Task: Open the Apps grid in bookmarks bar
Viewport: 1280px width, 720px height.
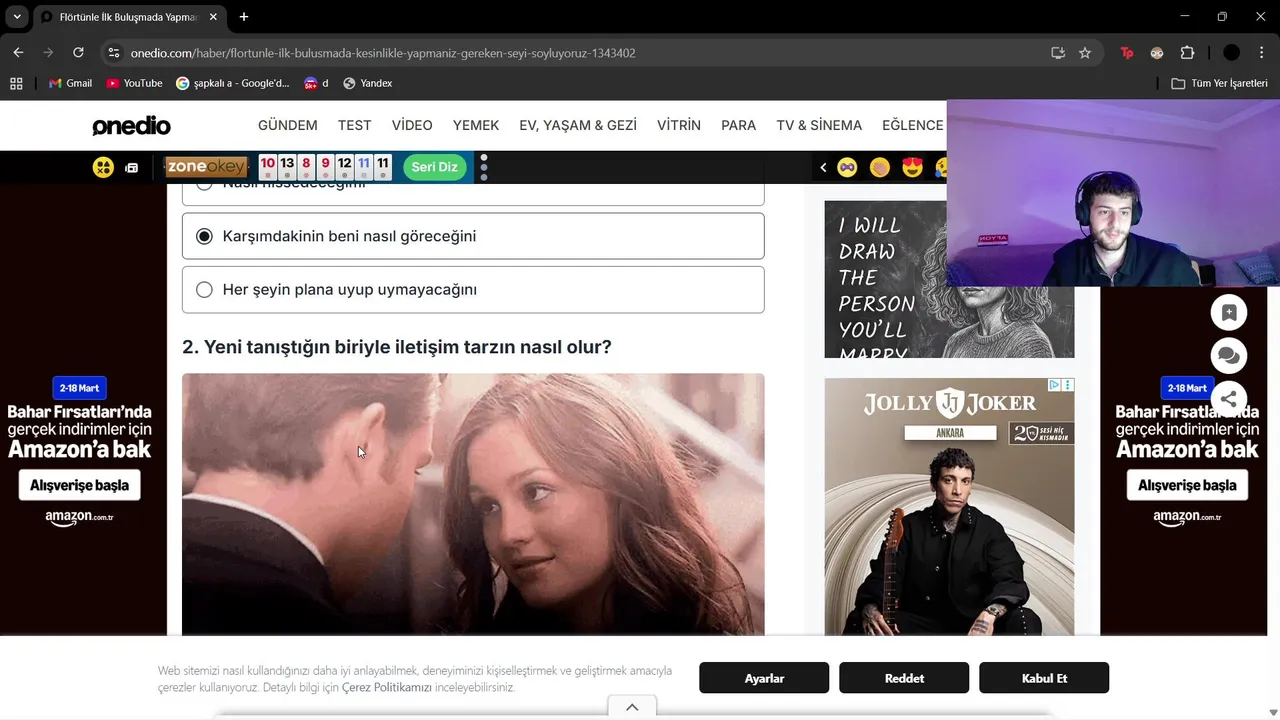Action: [x=16, y=83]
